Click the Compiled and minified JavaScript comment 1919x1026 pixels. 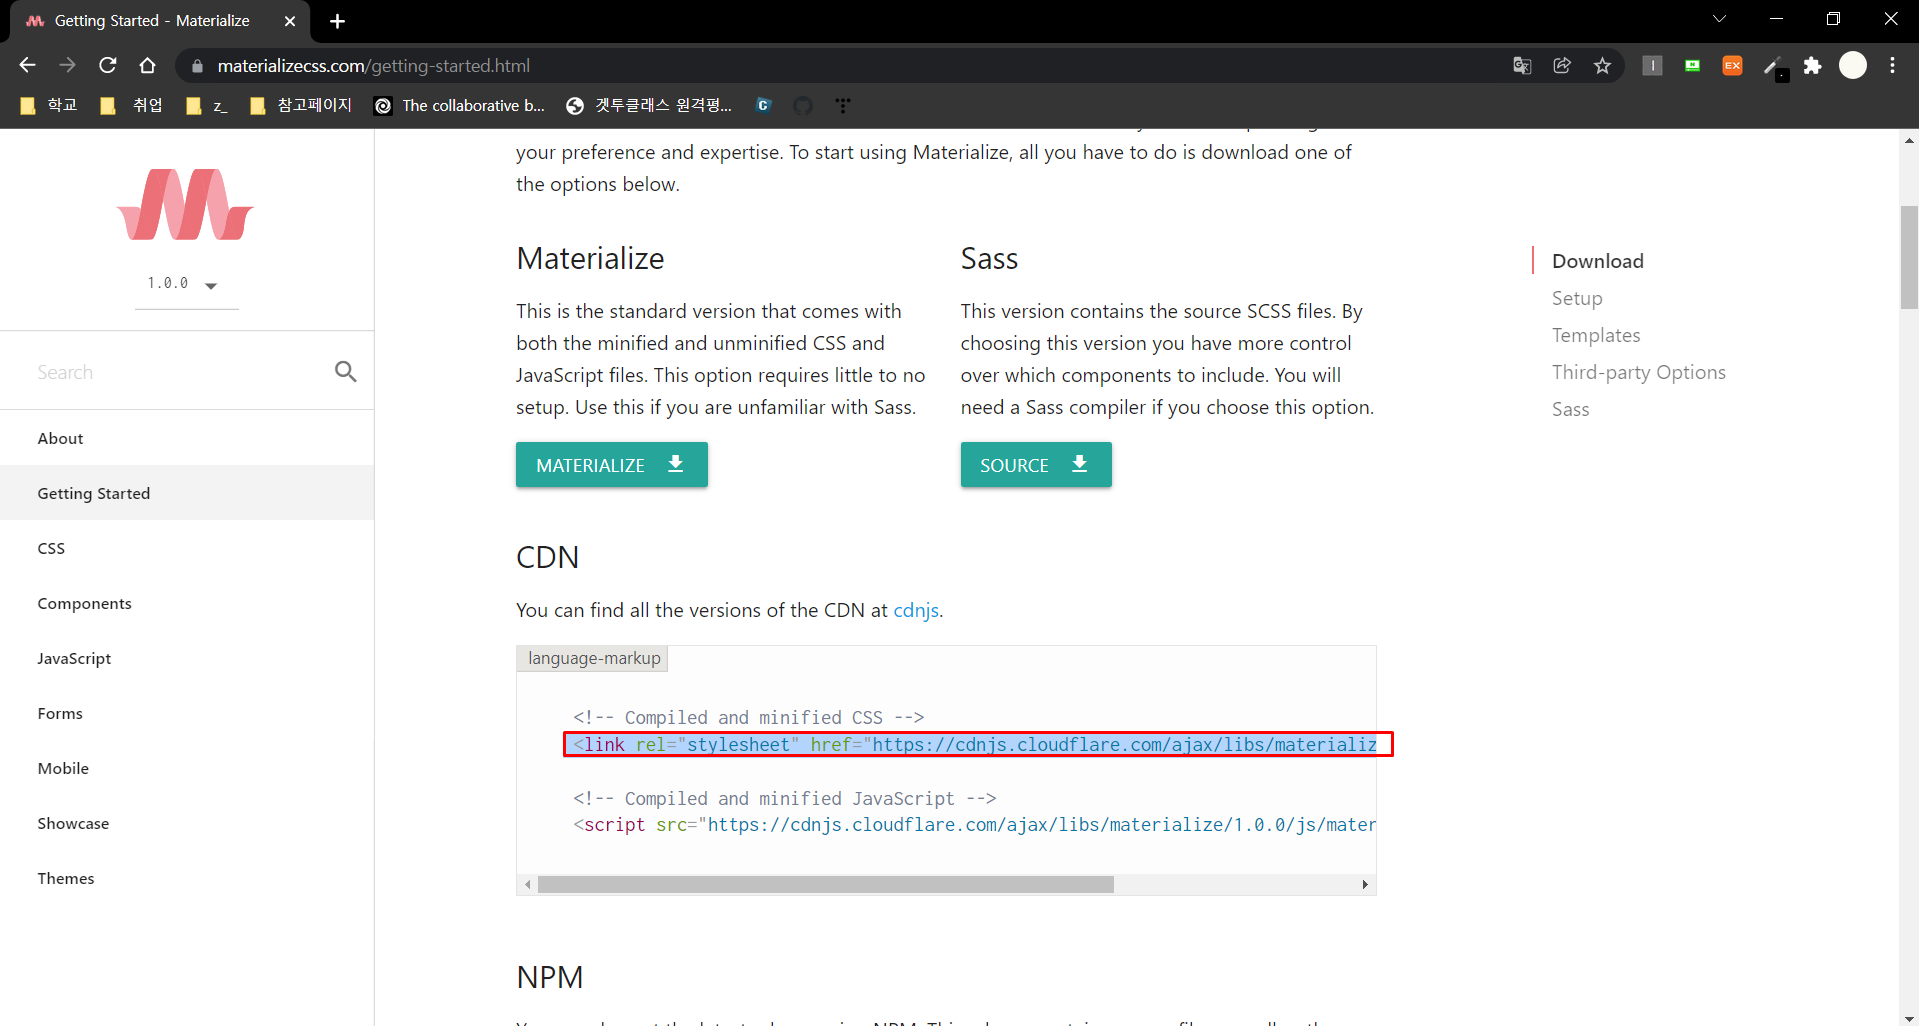point(784,799)
